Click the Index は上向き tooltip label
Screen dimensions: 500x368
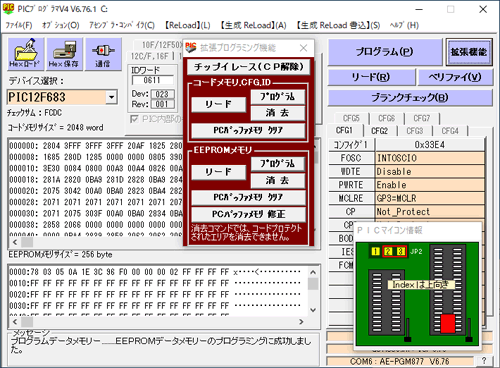[421, 285]
